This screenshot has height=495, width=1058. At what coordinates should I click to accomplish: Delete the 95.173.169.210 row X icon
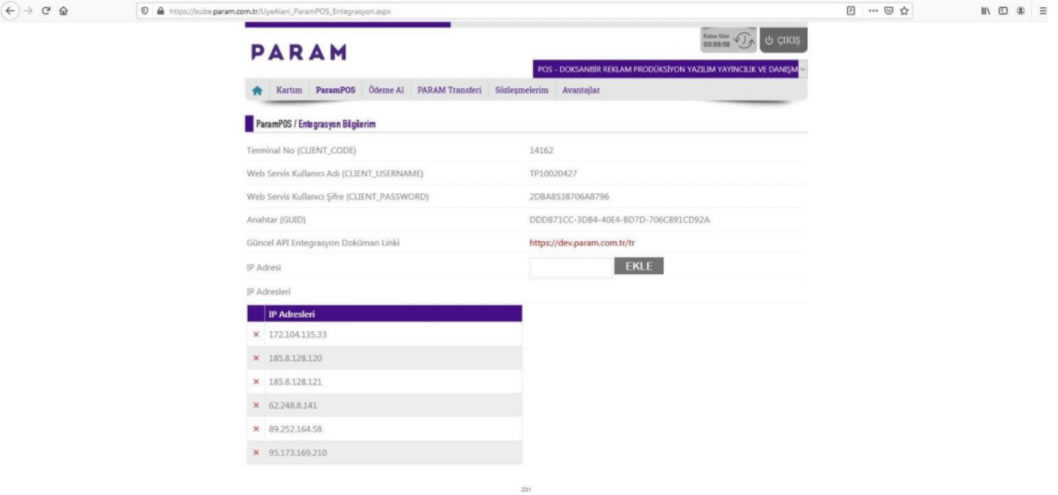pos(256,453)
